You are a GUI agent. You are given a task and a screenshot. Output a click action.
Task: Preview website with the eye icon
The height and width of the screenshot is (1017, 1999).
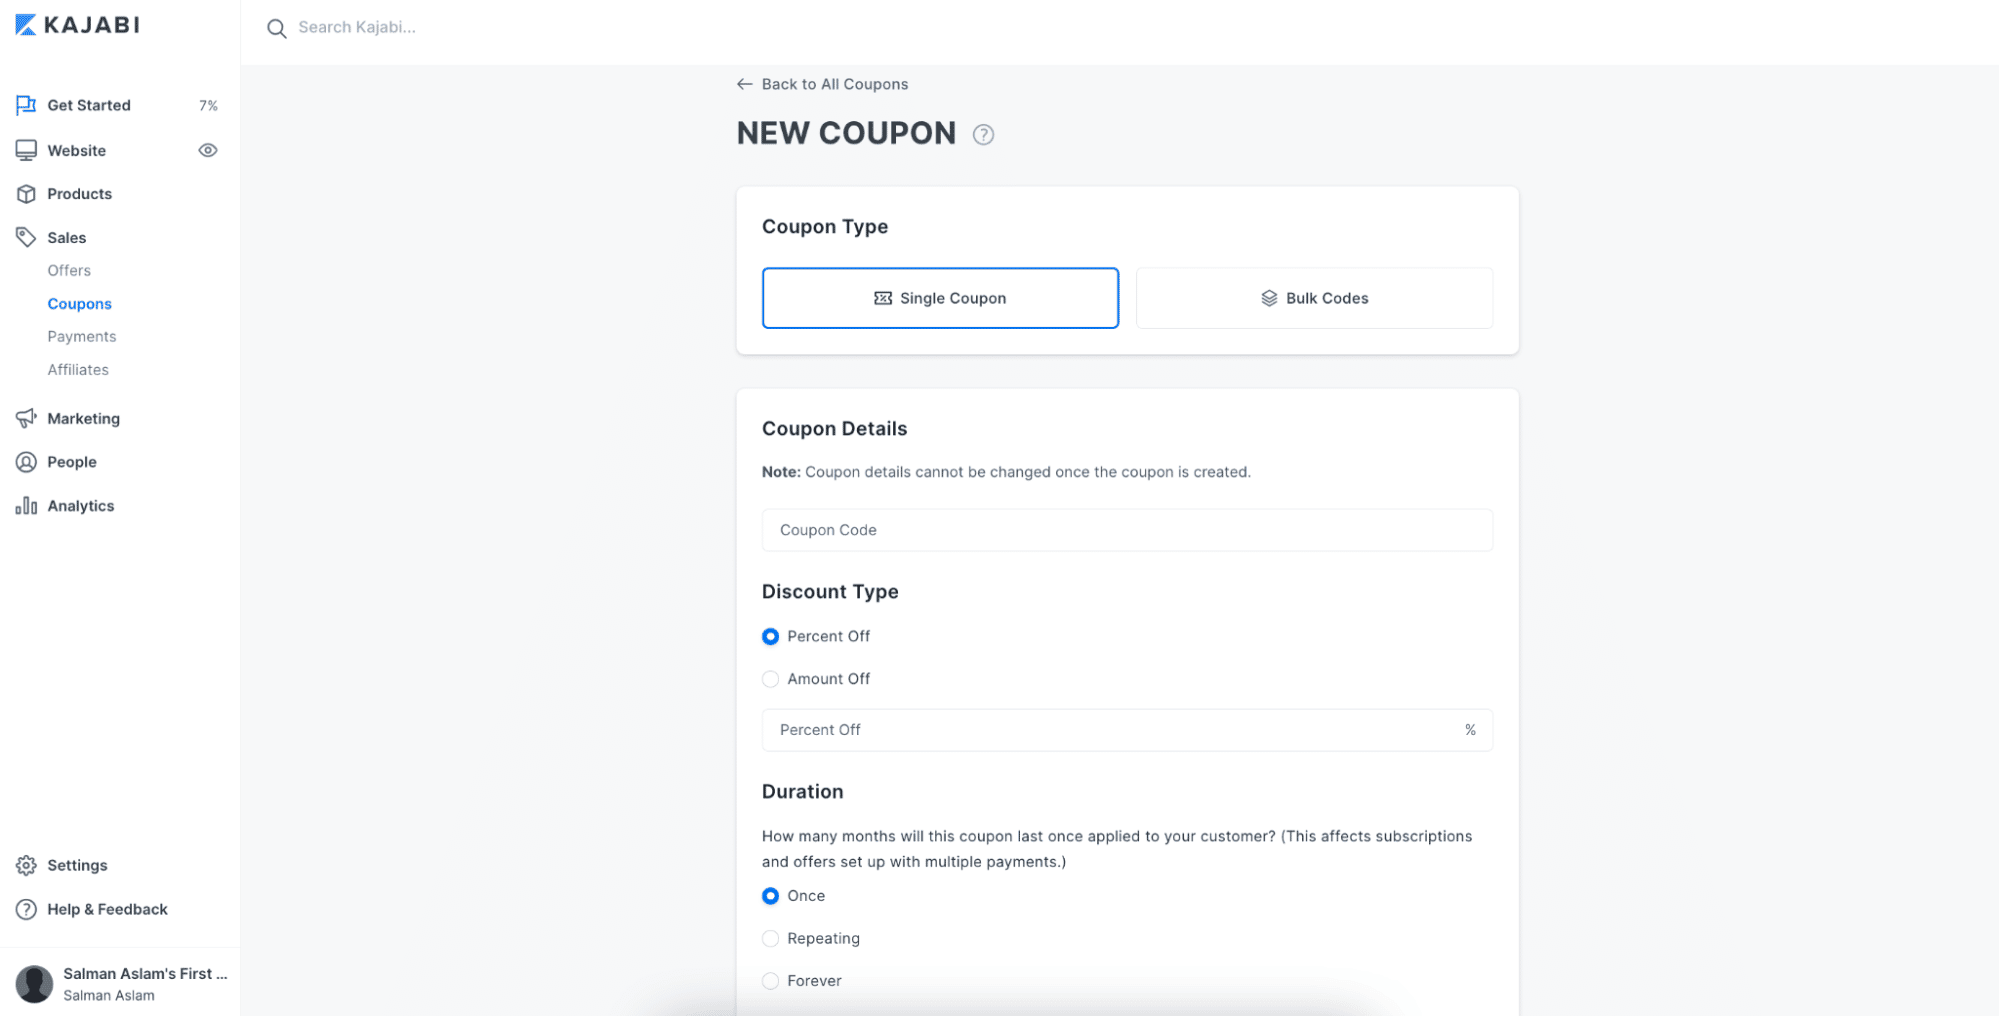[208, 150]
